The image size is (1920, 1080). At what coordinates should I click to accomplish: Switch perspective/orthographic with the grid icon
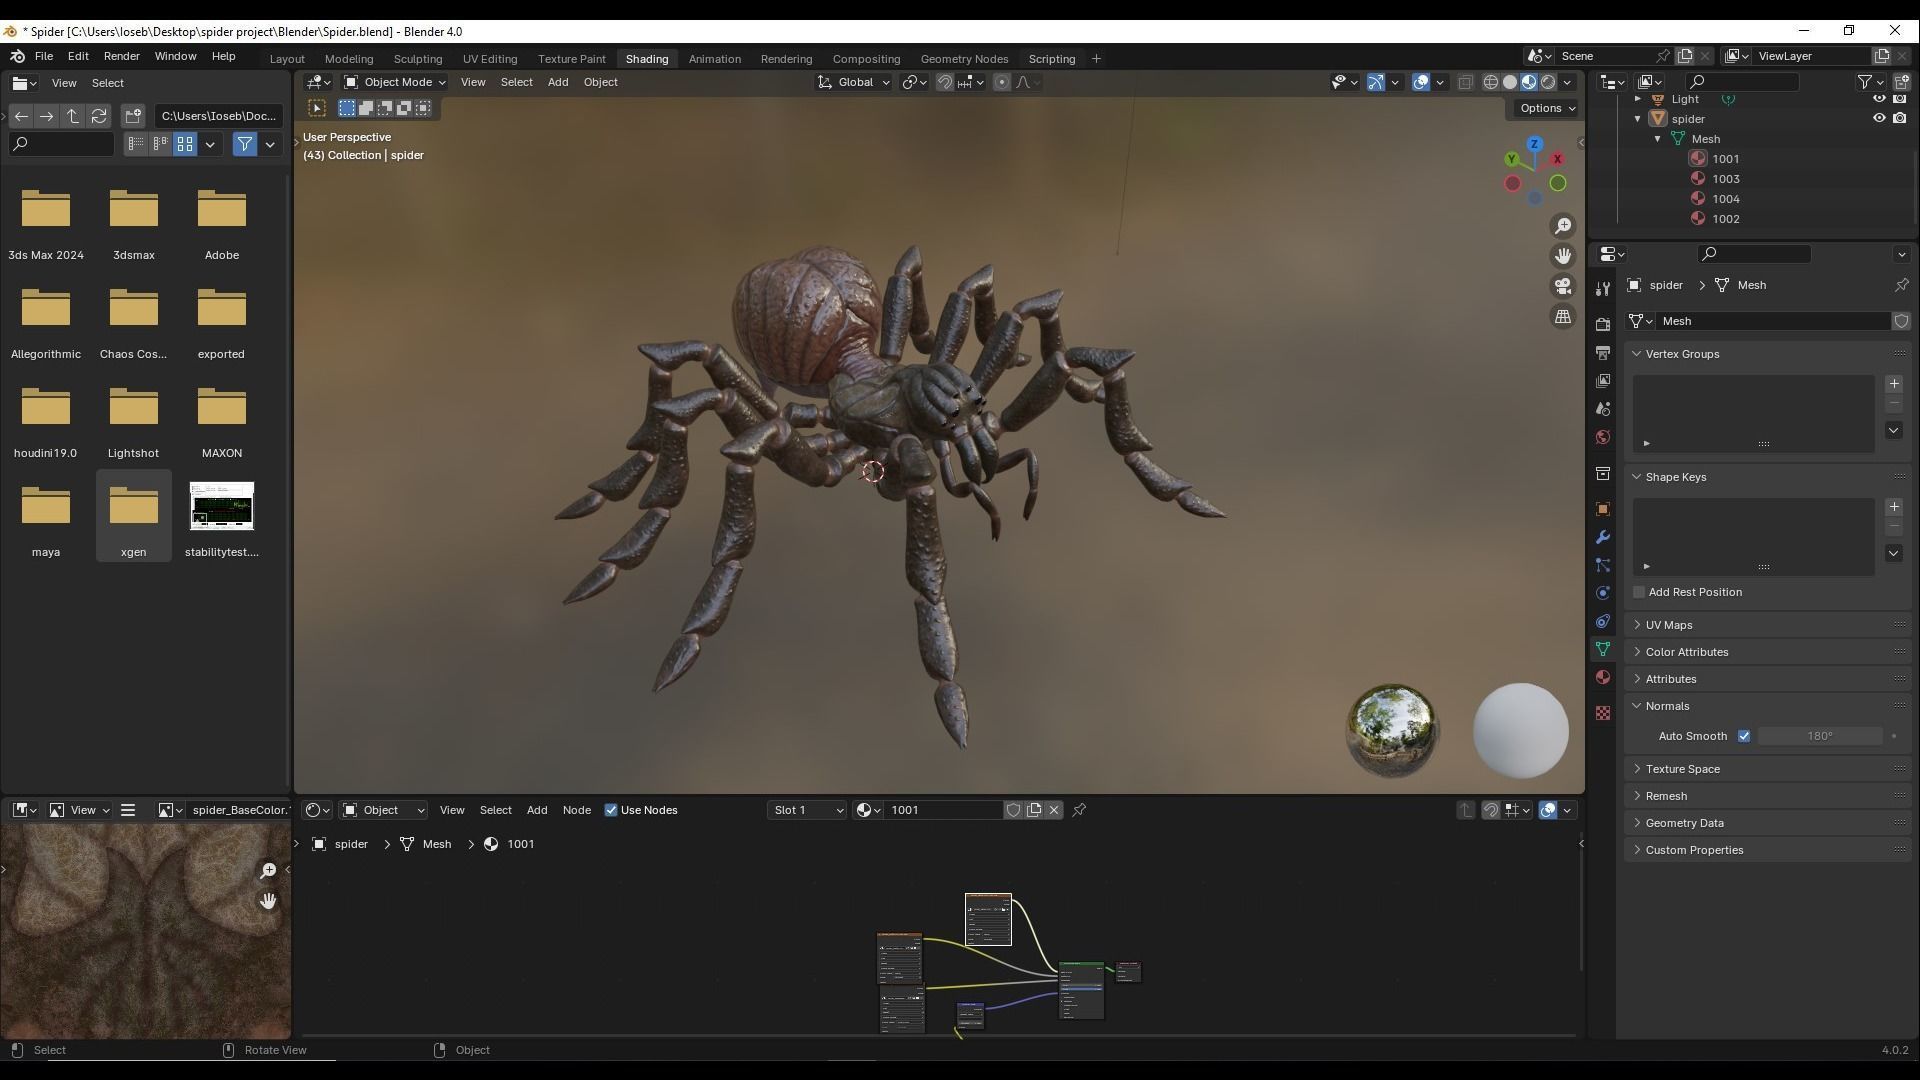click(1563, 316)
